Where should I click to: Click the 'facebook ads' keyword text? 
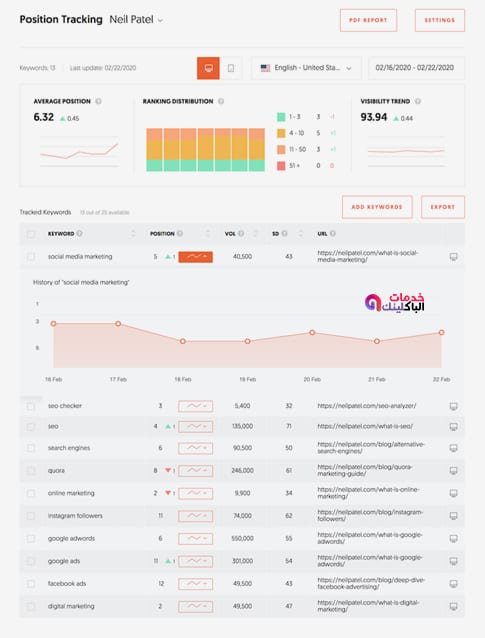[67, 584]
